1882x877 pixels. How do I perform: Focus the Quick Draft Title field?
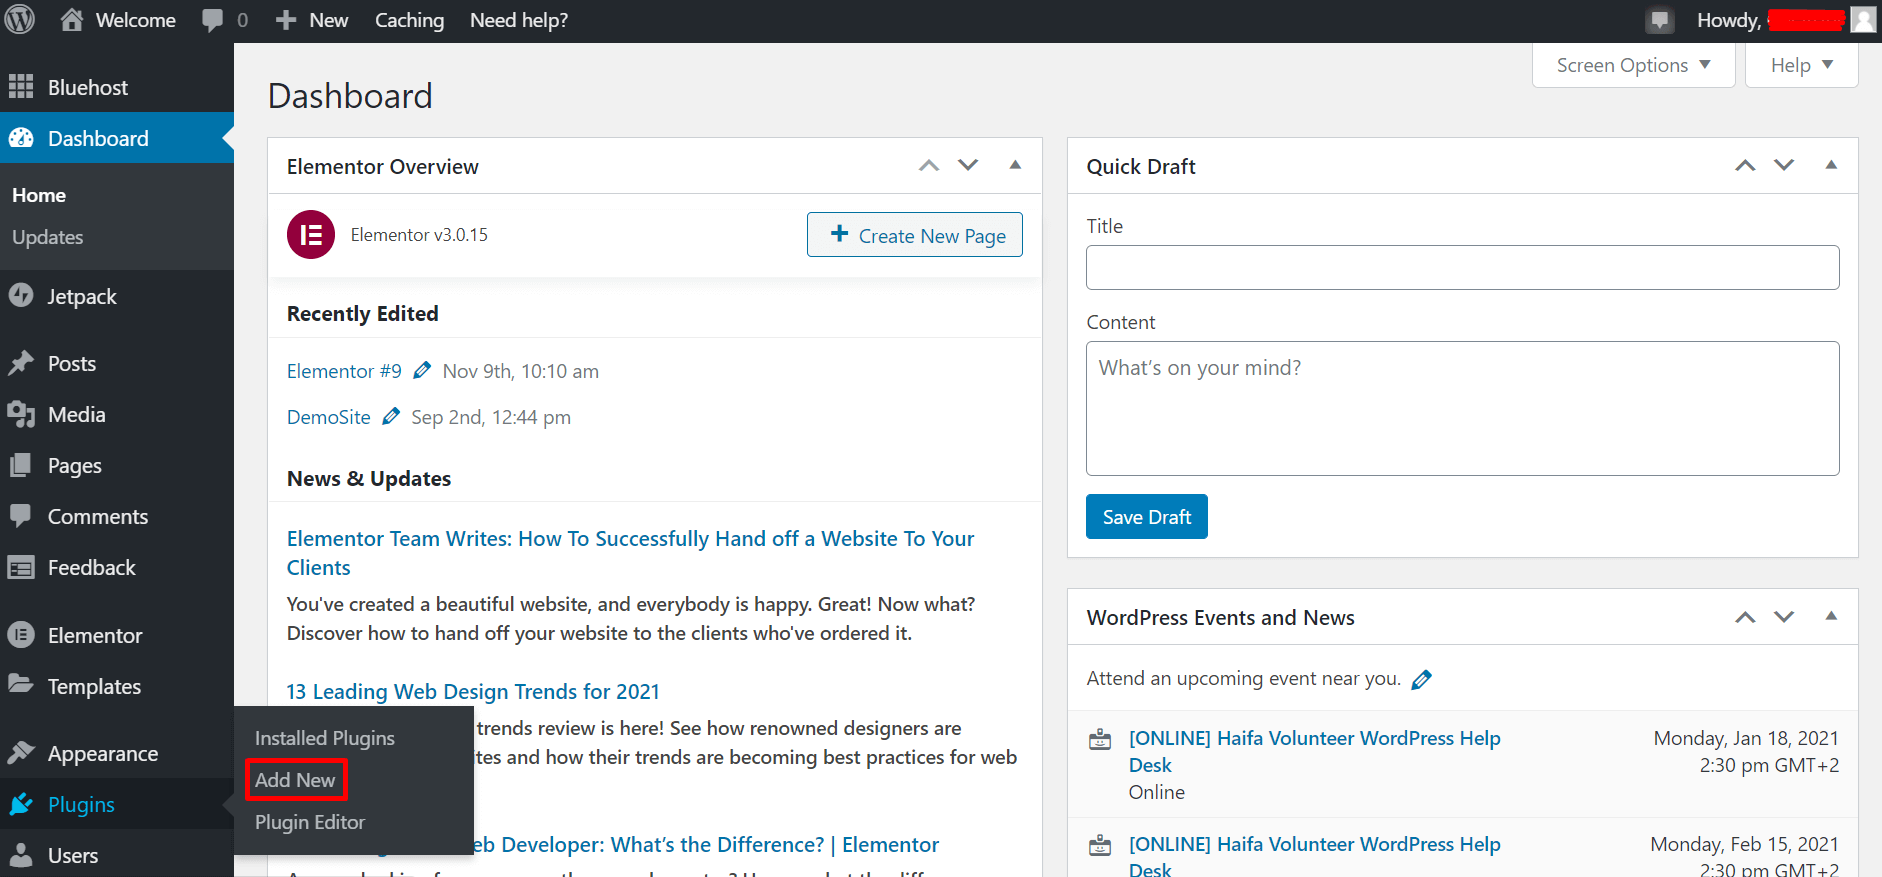(x=1463, y=268)
